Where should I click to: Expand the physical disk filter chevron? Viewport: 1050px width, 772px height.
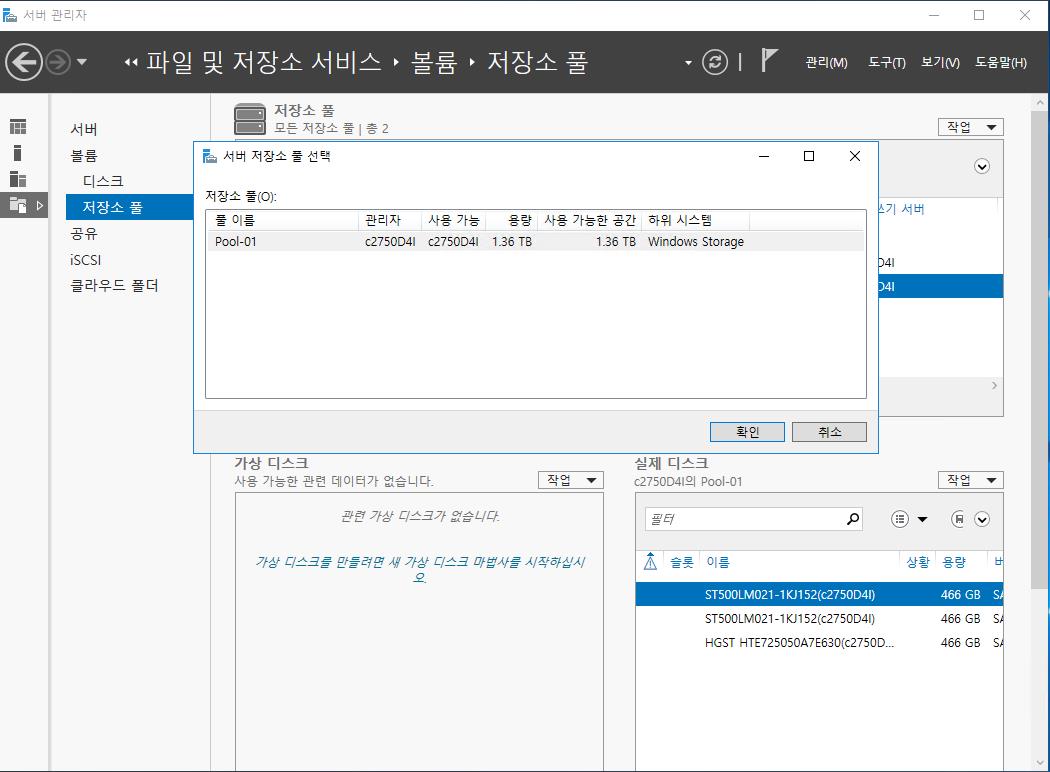982,520
